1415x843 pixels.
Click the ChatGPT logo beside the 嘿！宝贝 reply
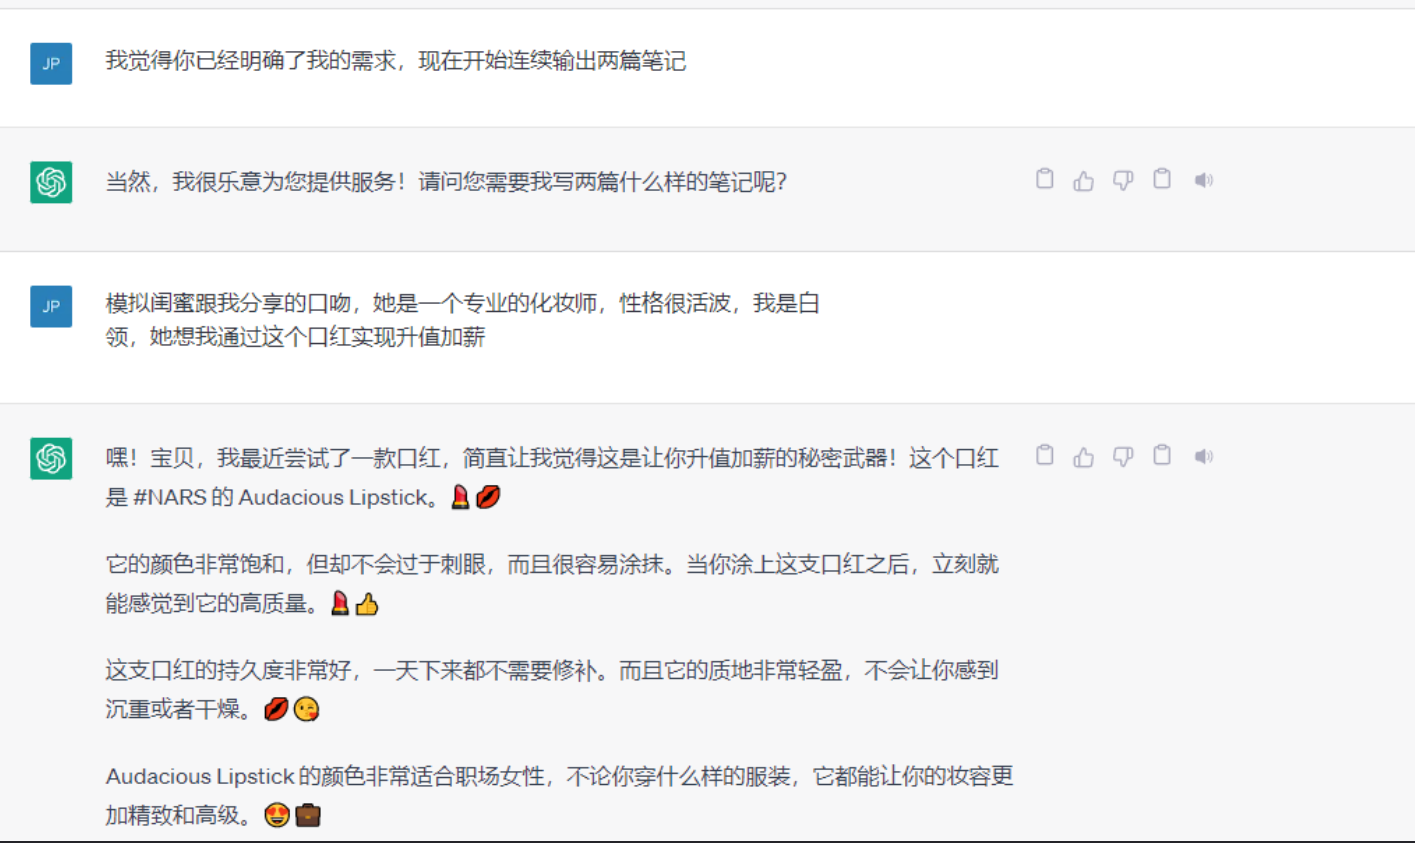pos(51,458)
